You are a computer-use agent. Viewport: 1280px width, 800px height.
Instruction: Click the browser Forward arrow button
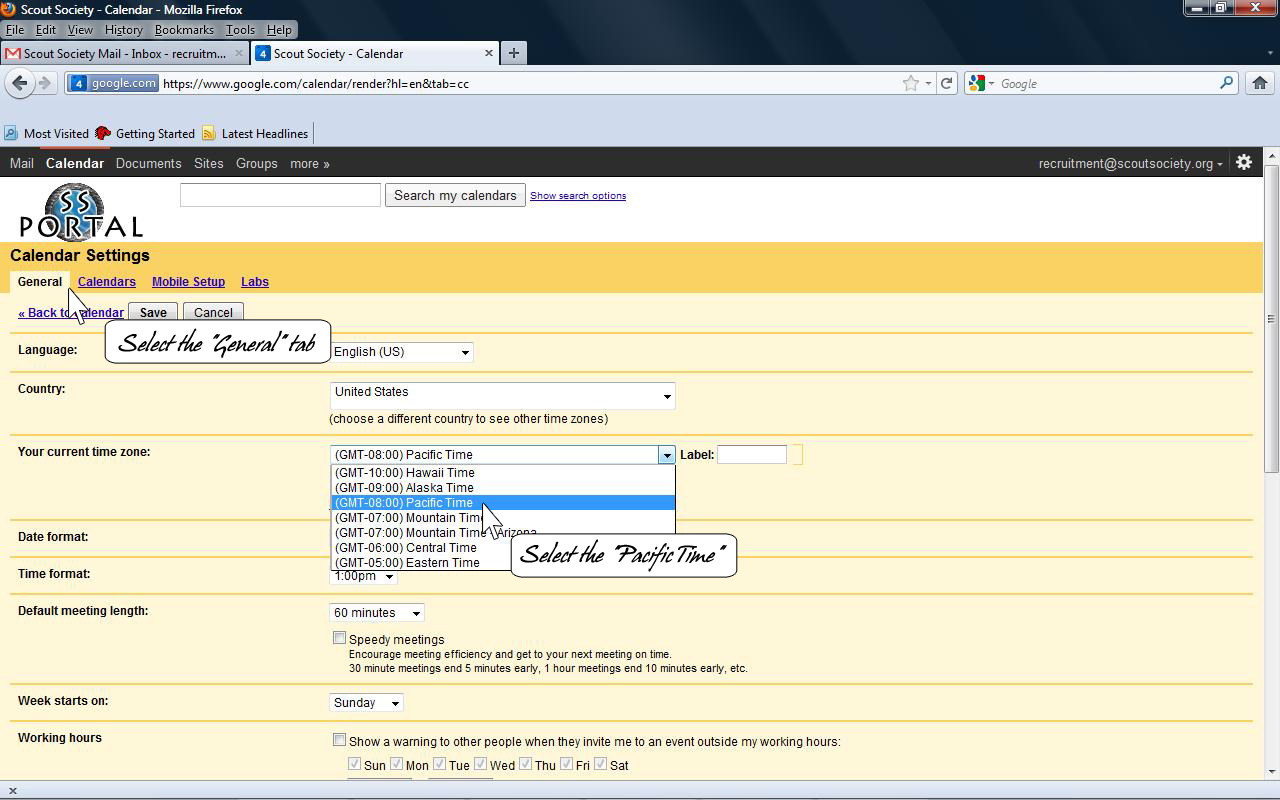[44, 83]
